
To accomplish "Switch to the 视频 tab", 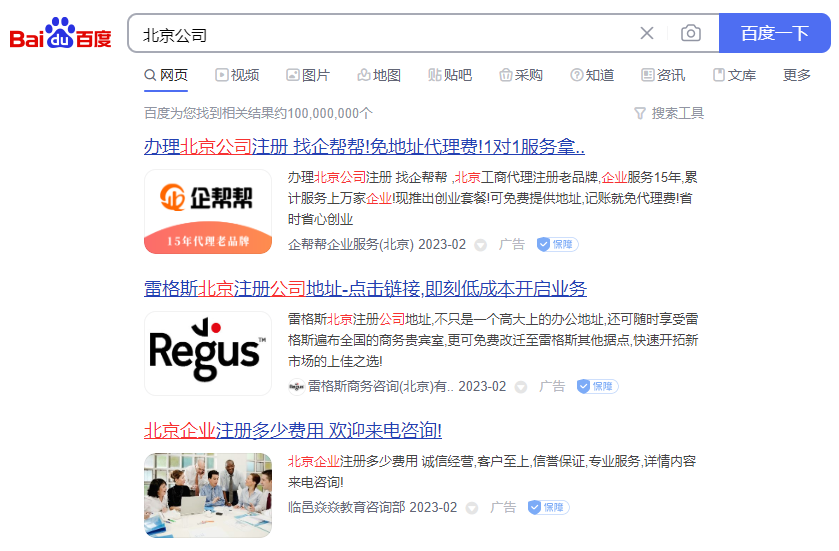I will (238, 75).
